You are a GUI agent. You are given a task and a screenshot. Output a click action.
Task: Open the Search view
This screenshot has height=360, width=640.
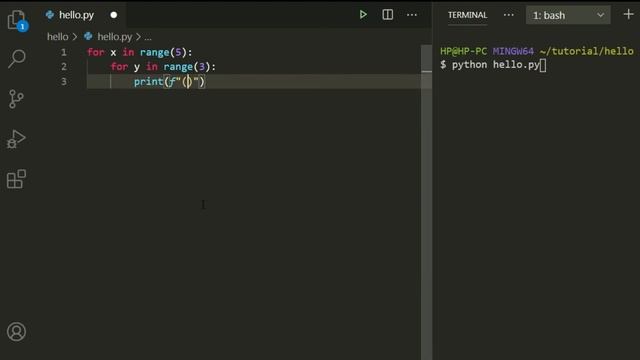point(17,59)
